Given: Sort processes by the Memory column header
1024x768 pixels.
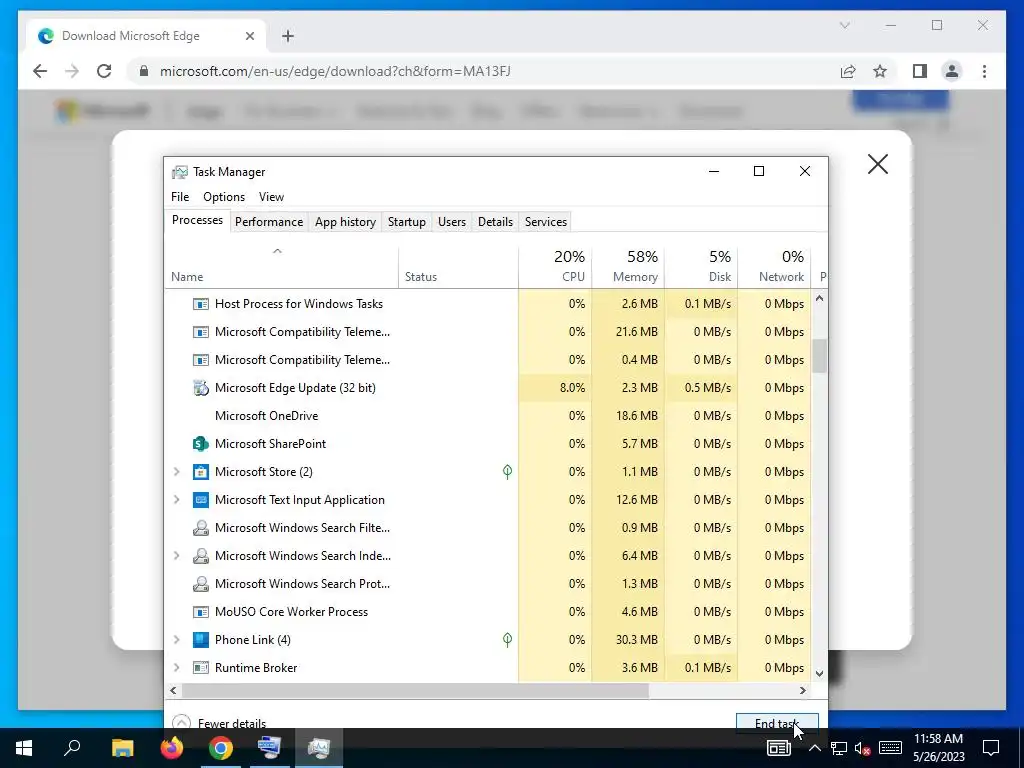Looking at the screenshot, I should (628, 268).
